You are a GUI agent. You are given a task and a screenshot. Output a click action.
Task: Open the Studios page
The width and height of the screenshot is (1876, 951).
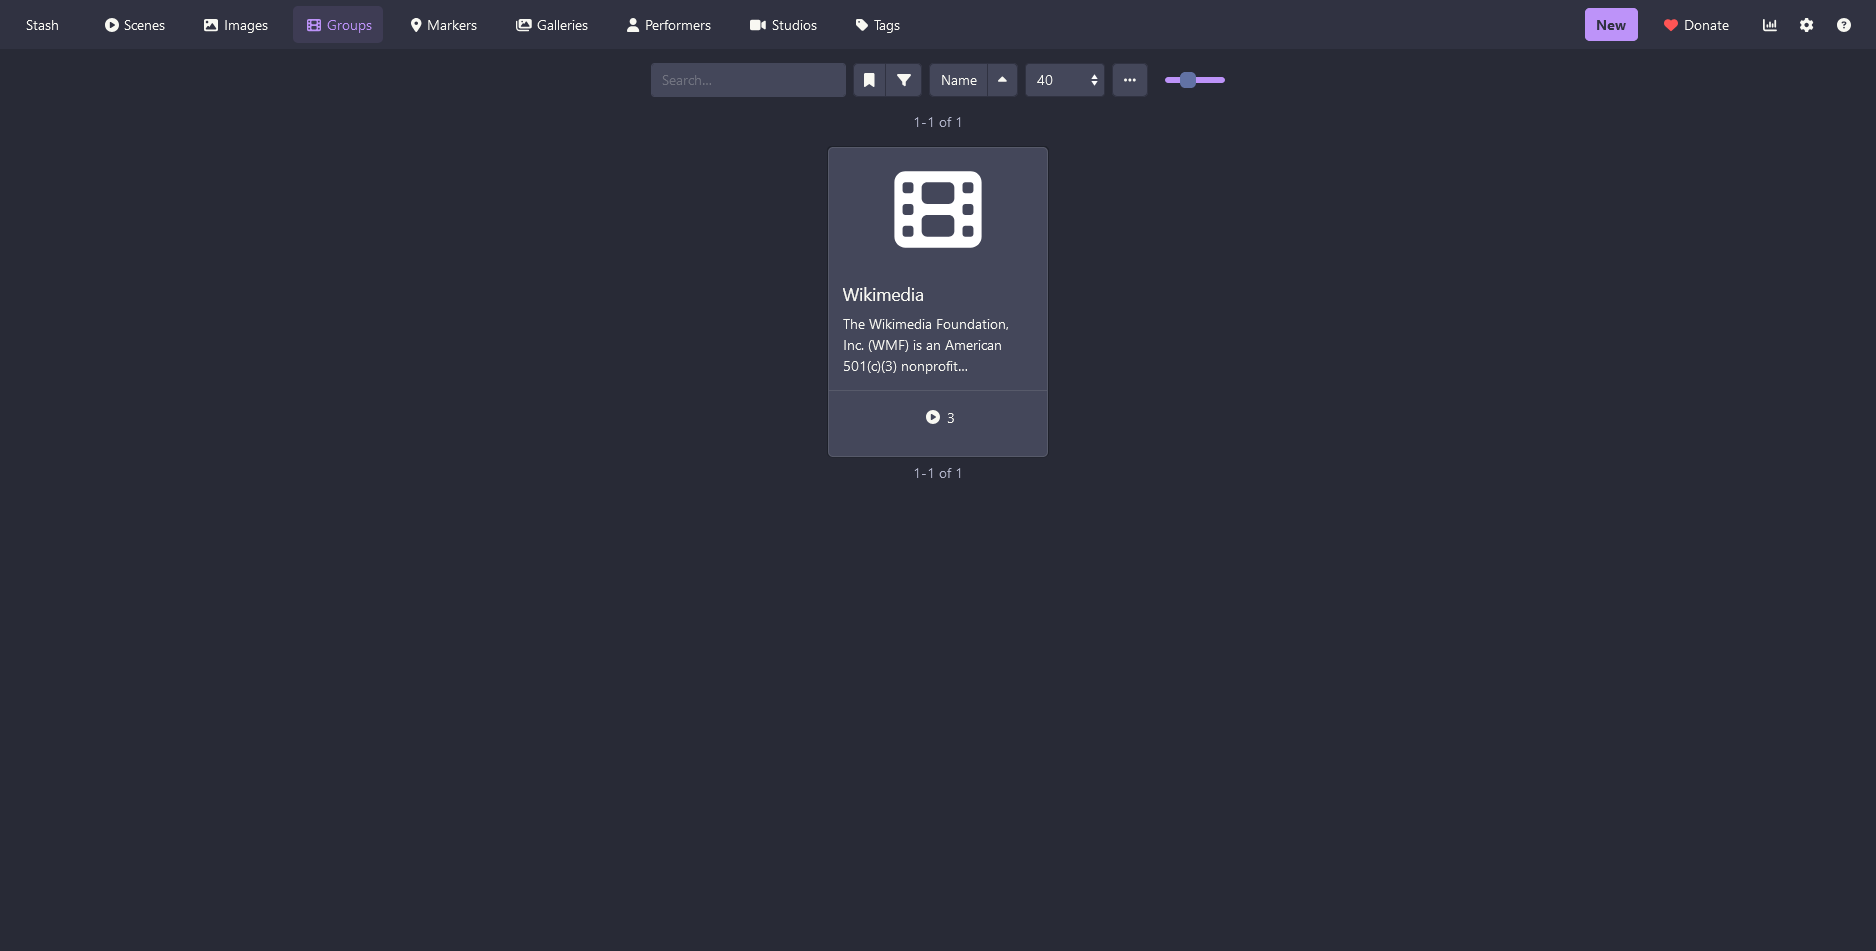pyautogui.click(x=783, y=25)
